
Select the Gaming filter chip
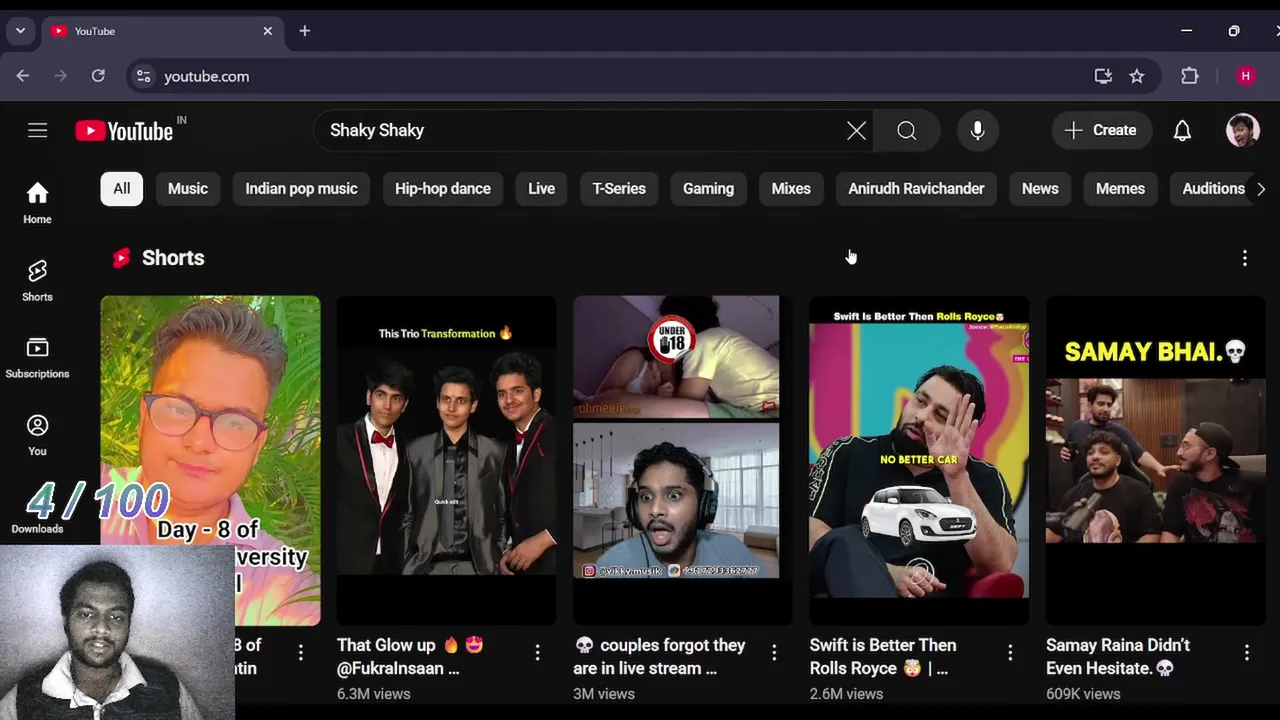[708, 188]
